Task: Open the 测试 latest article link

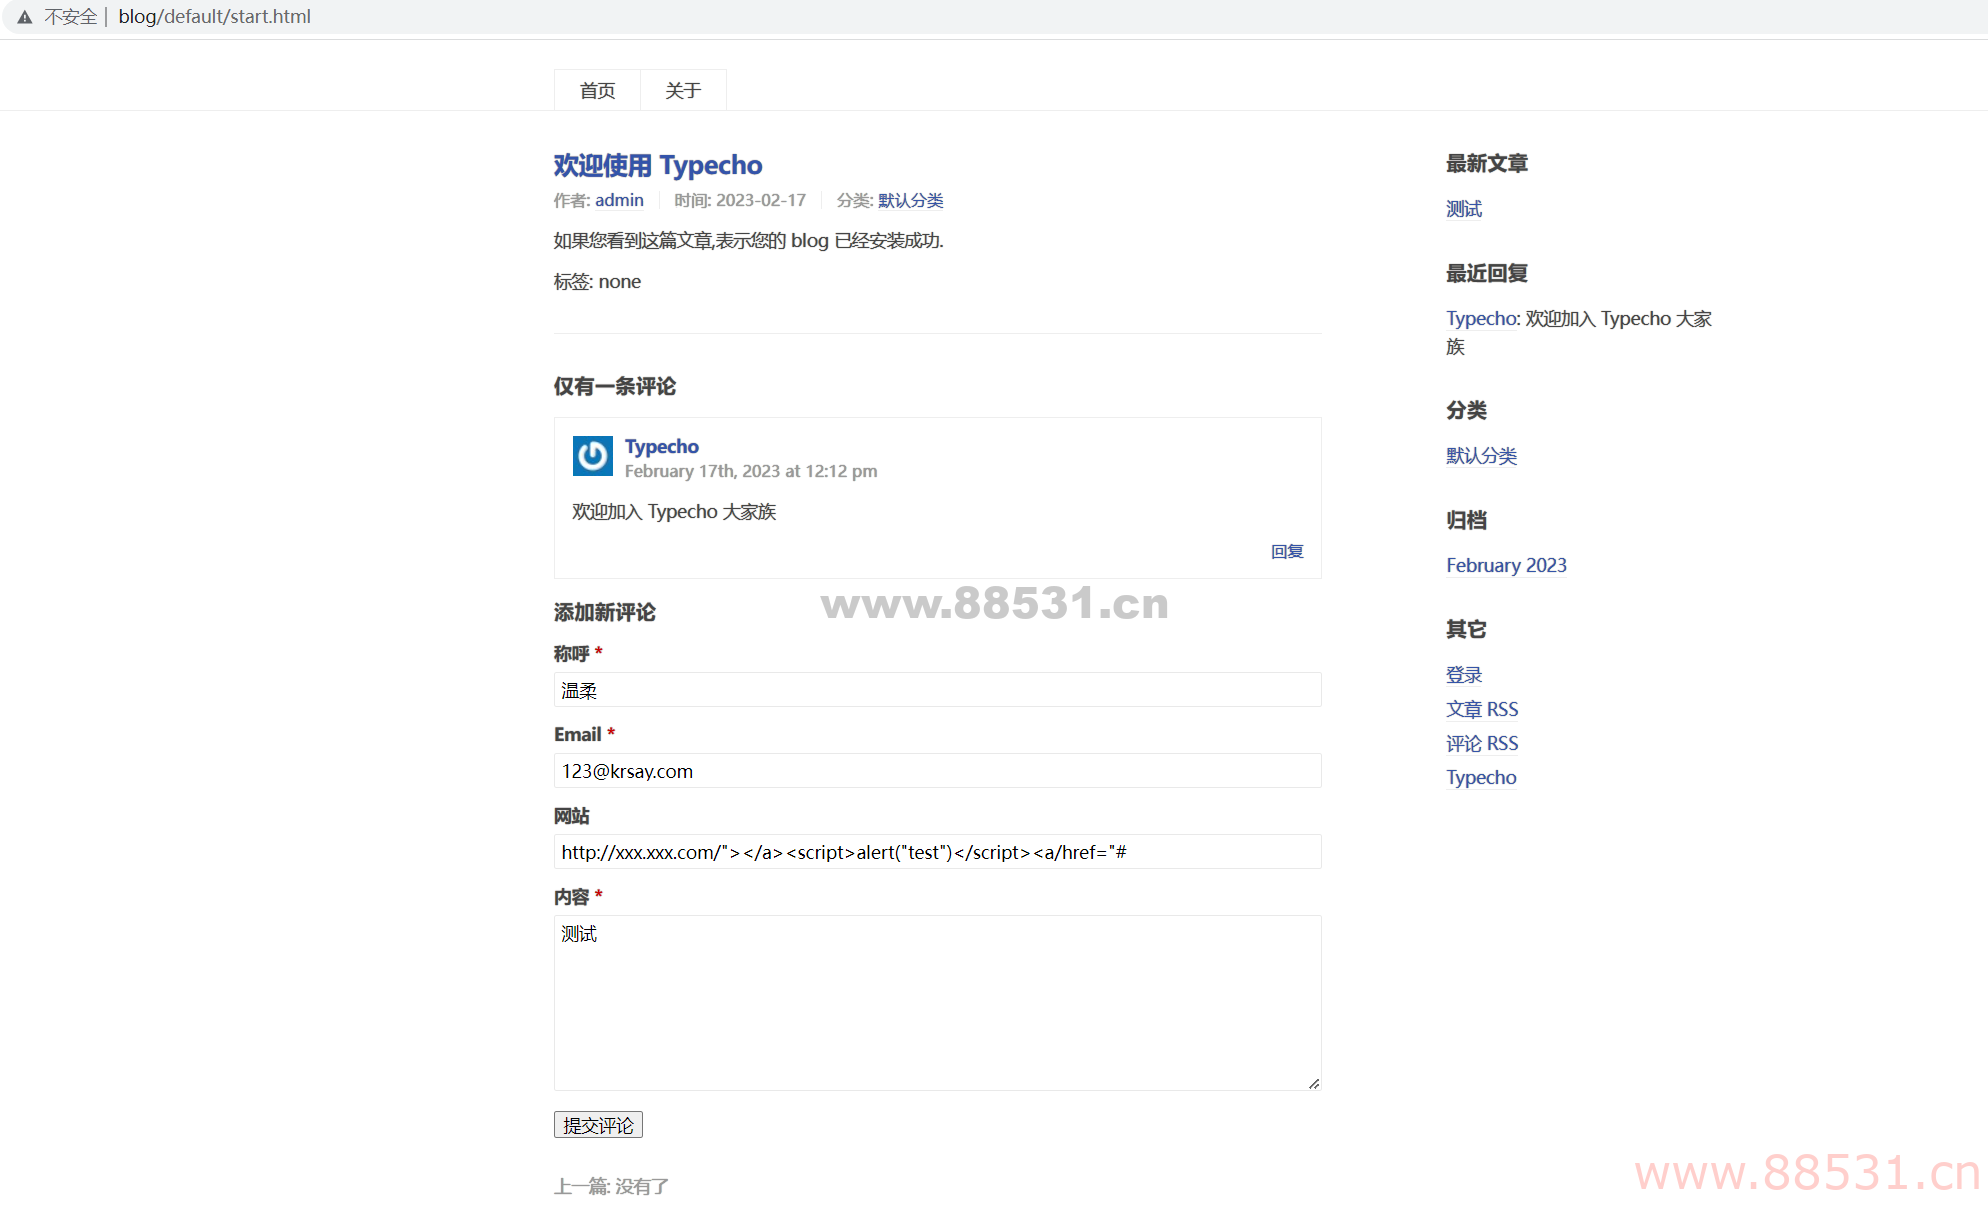Action: [1464, 209]
